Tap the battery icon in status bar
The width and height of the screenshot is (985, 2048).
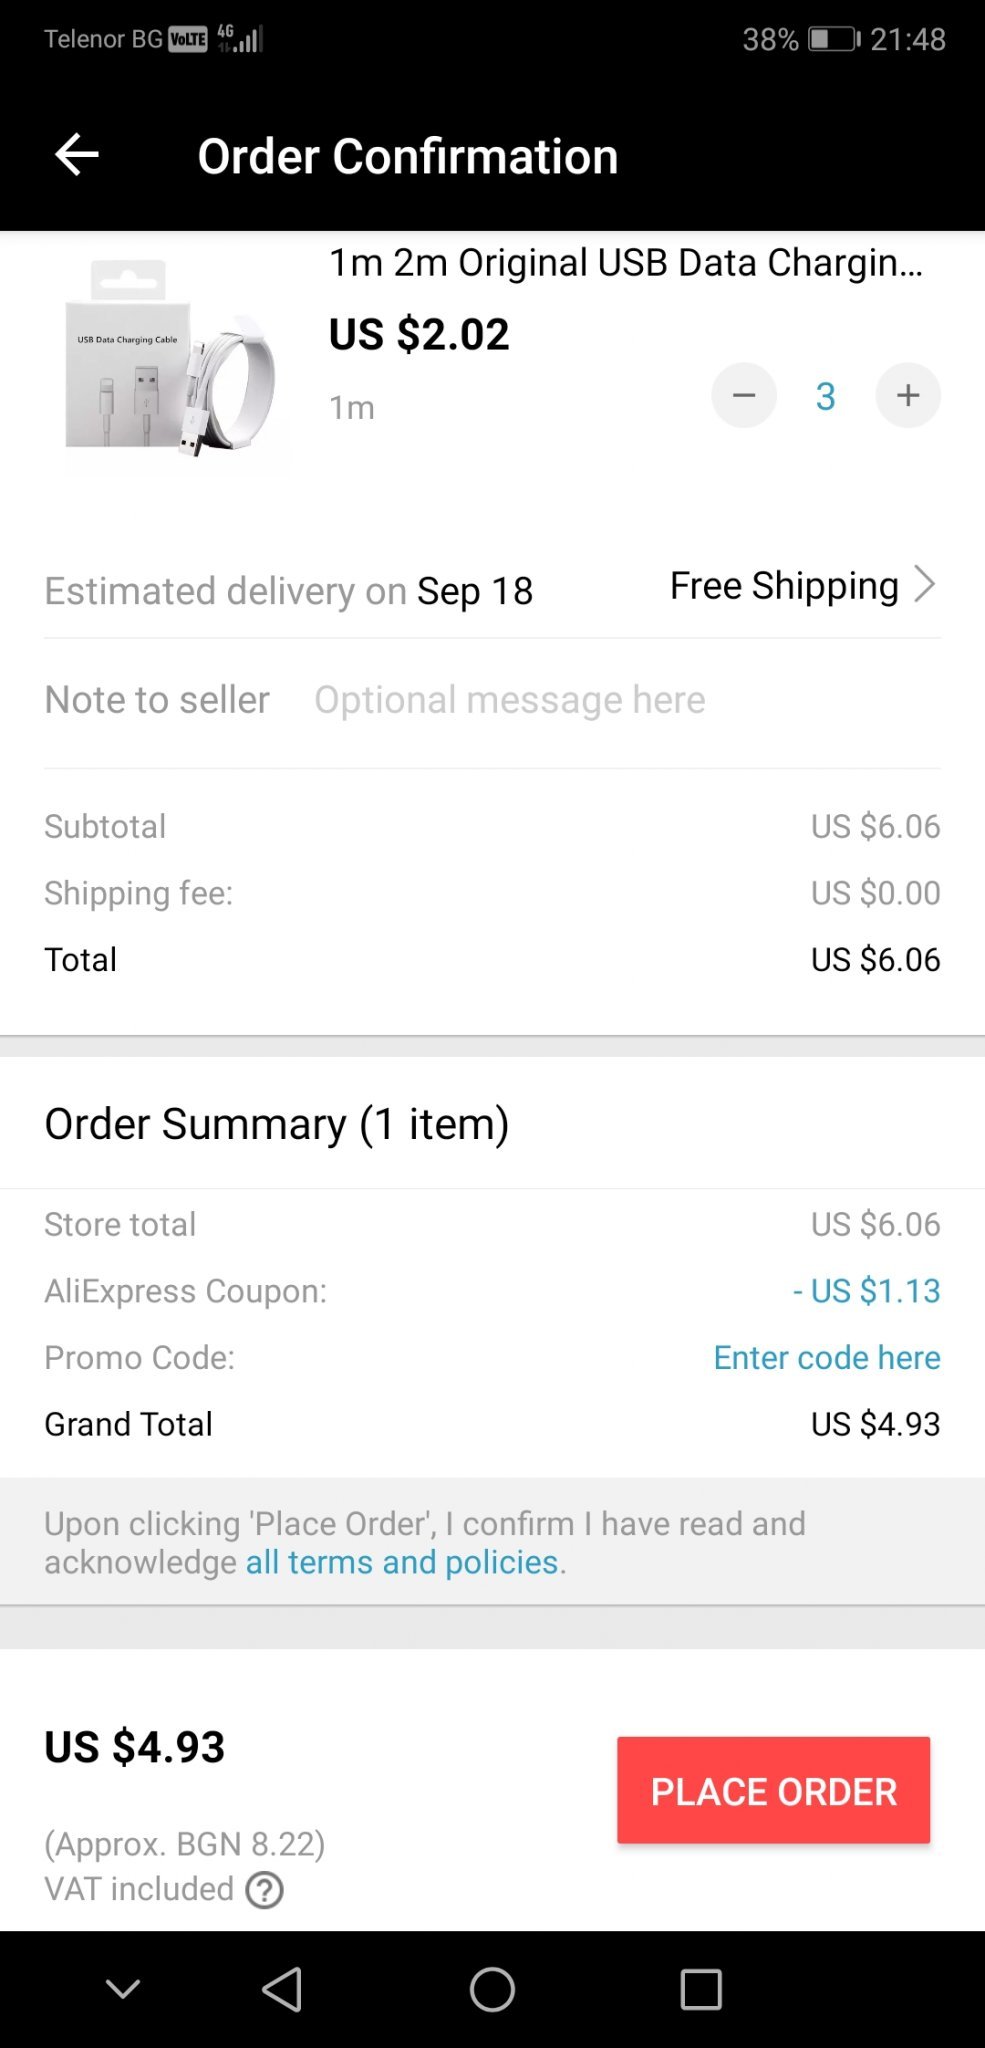coord(833,40)
